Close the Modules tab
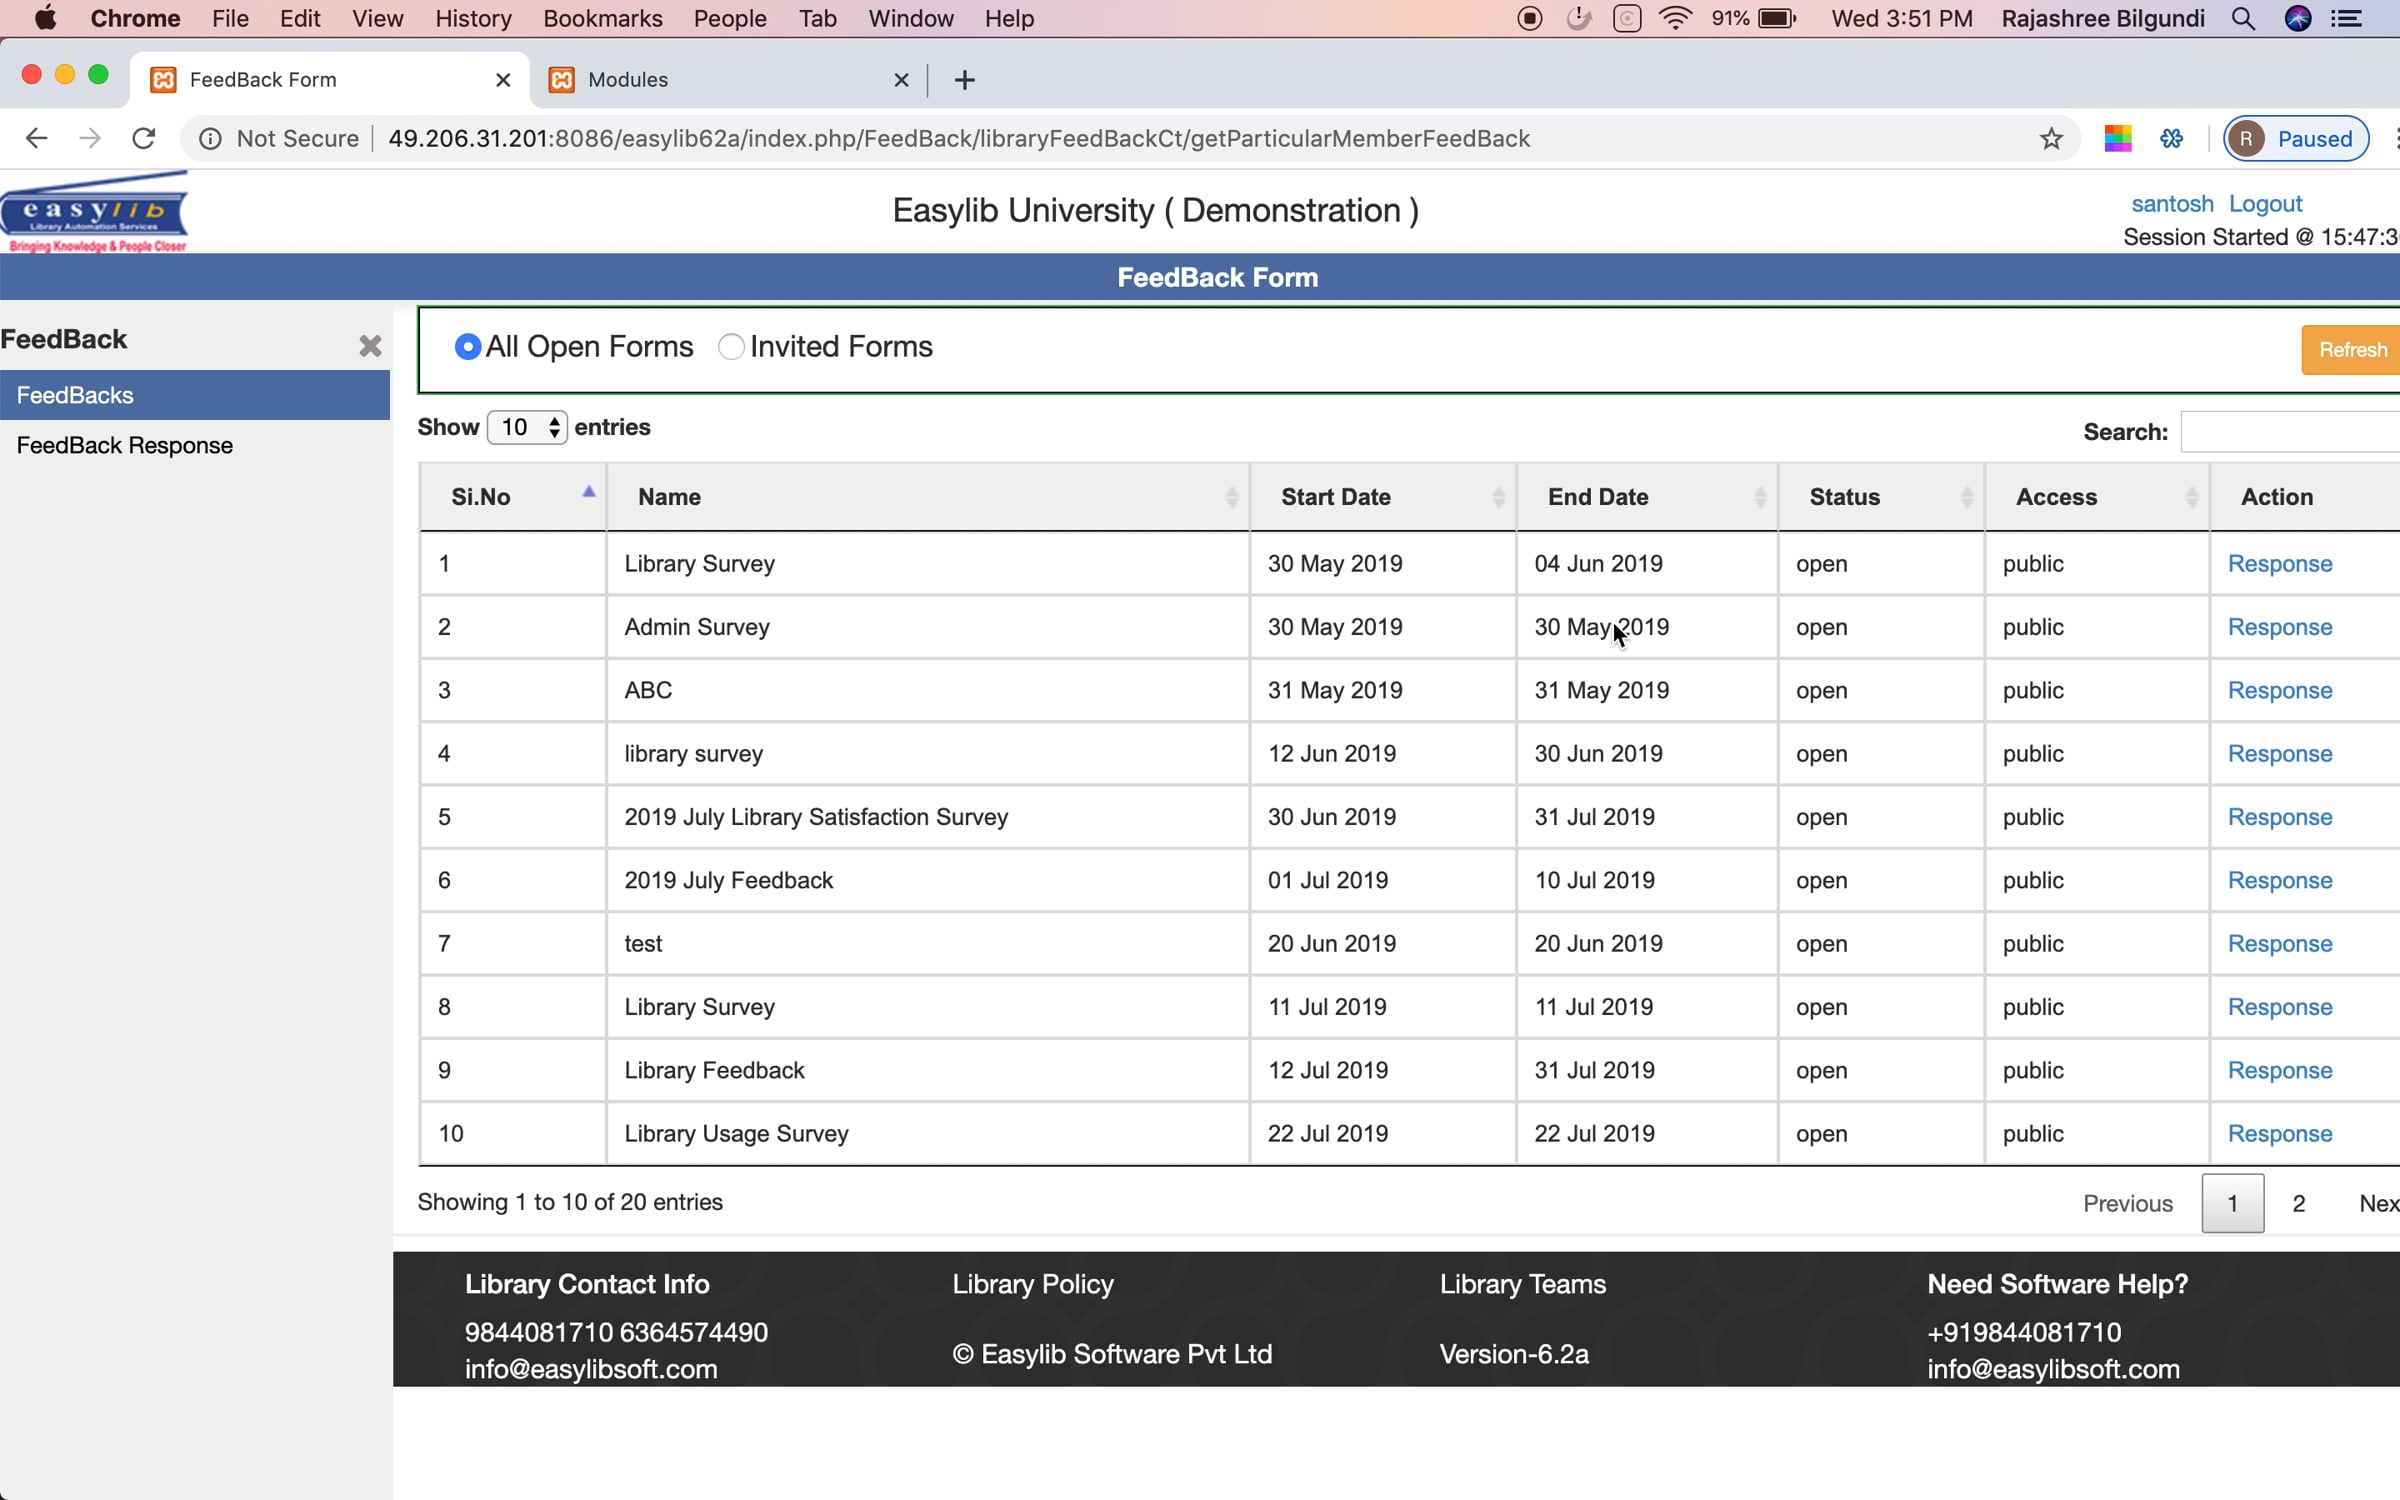This screenshot has height=1500, width=2400. click(x=901, y=80)
